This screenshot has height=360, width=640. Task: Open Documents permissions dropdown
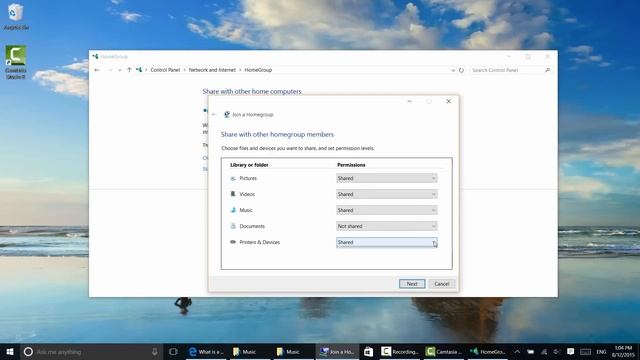point(387,226)
